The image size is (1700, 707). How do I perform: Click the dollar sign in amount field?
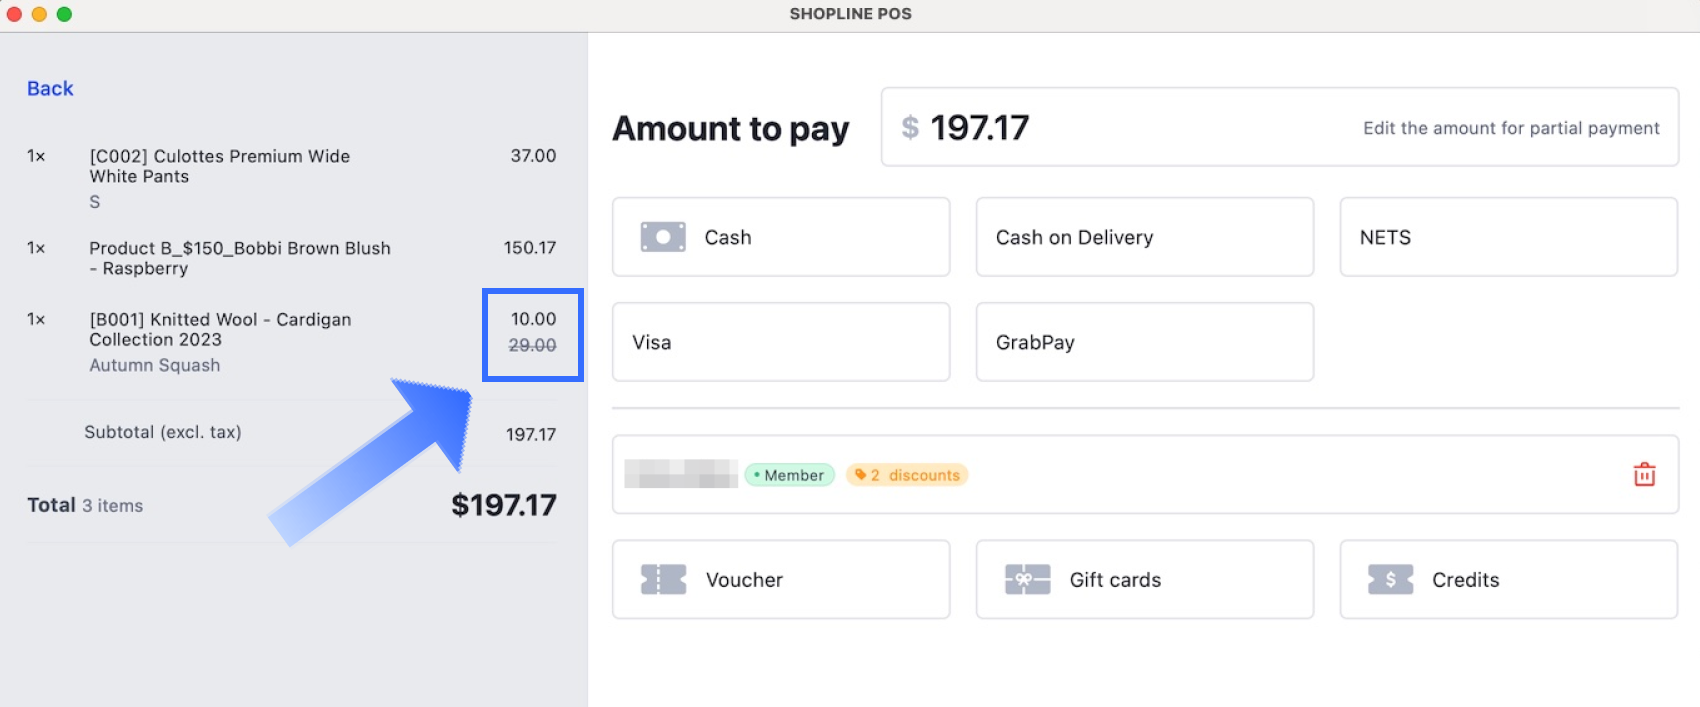910,128
